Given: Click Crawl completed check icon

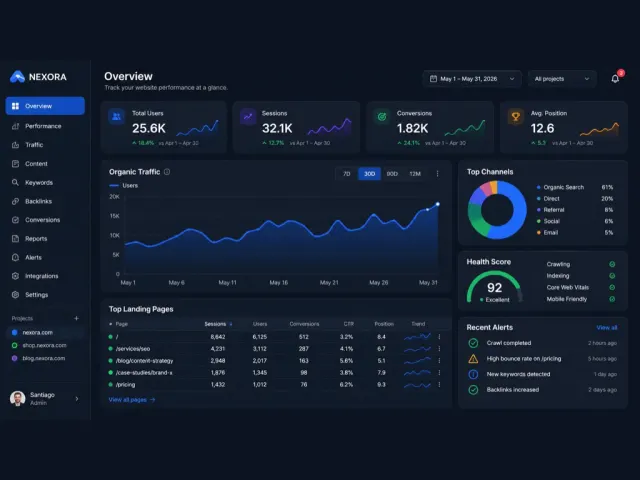Looking at the screenshot, I should (473, 343).
